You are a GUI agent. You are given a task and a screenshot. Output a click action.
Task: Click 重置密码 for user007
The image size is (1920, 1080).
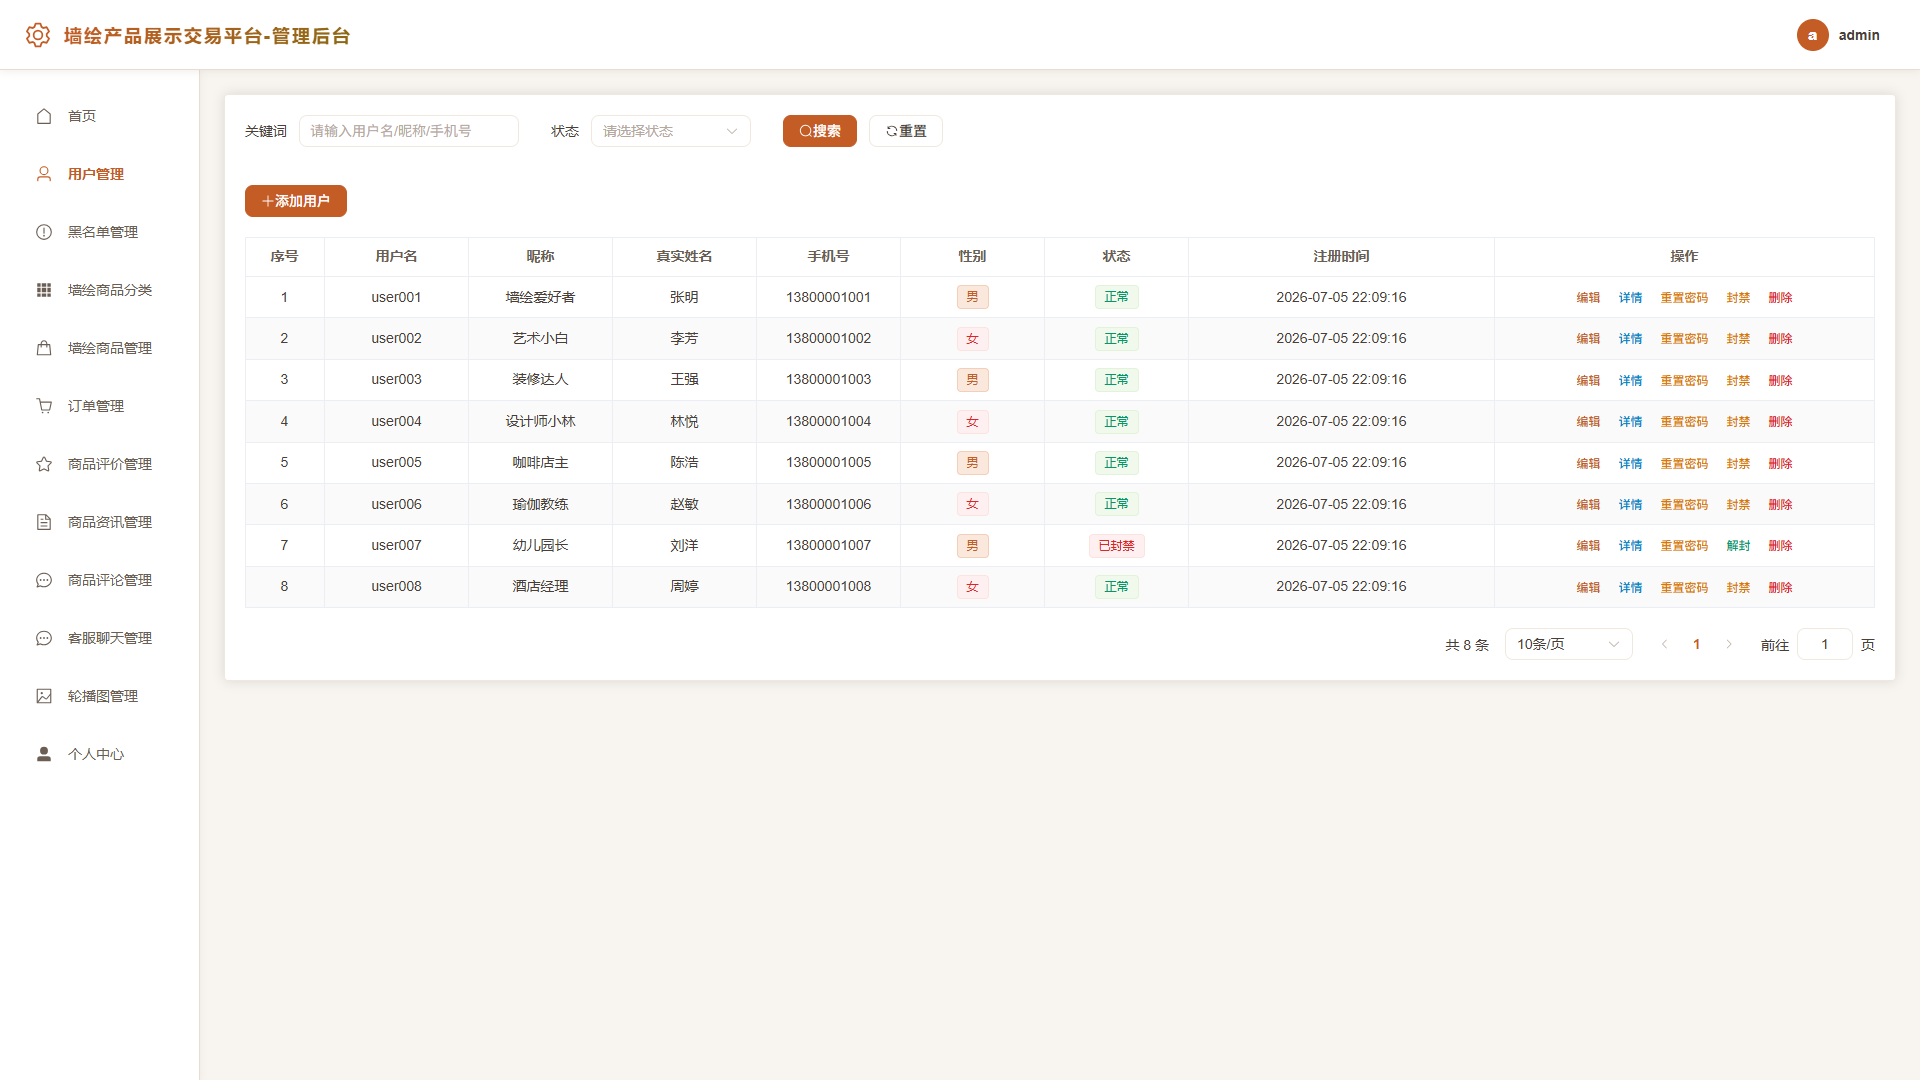[1684, 545]
